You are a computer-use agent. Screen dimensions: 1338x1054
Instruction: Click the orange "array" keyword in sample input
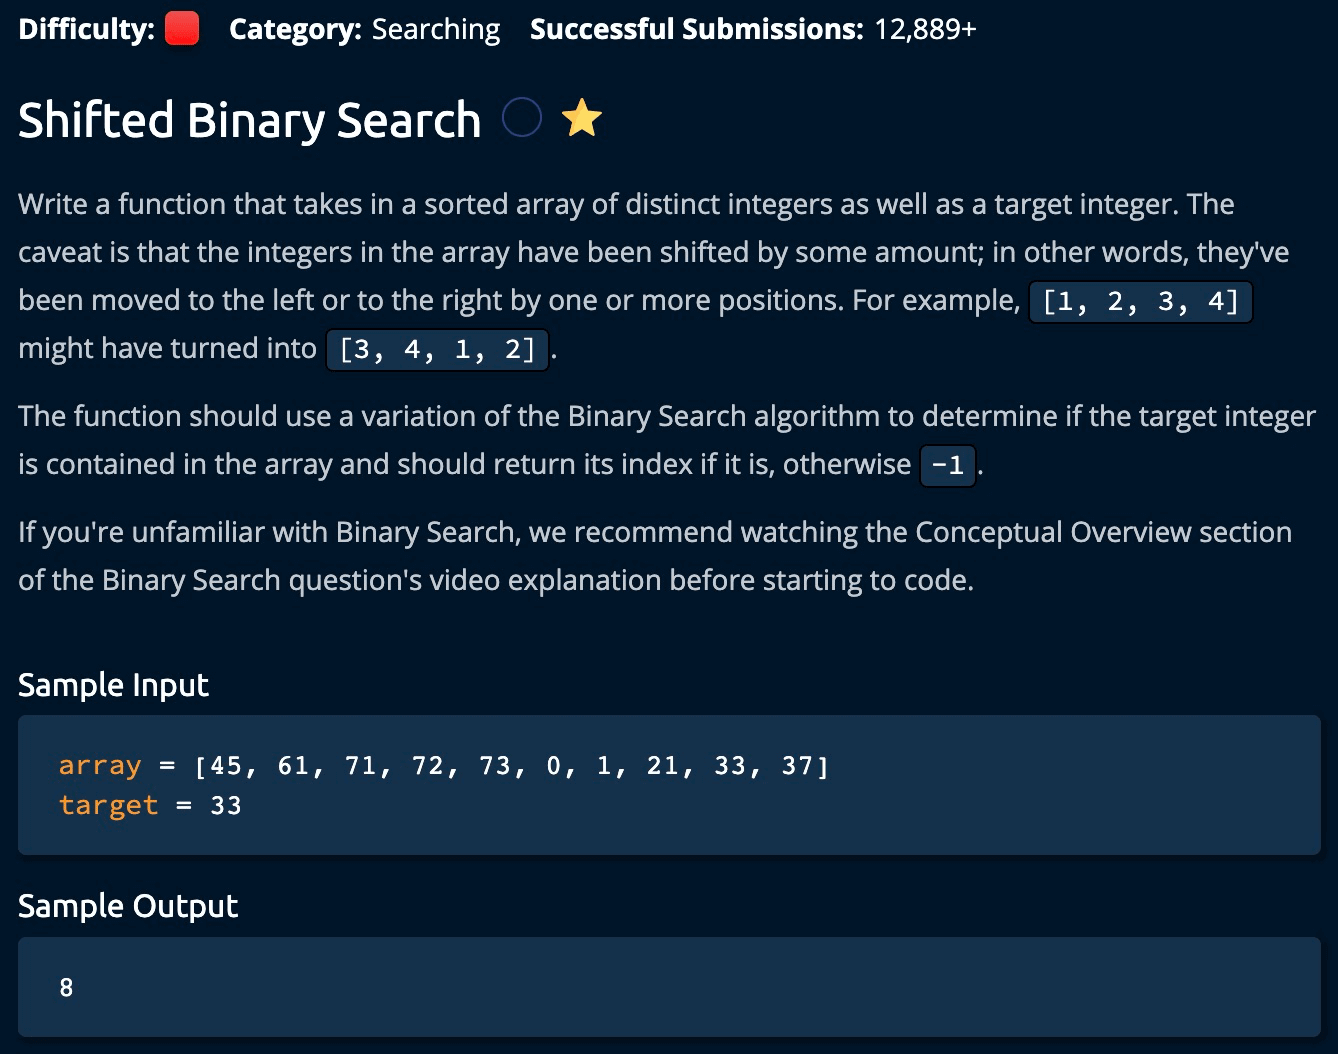(x=100, y=766)
